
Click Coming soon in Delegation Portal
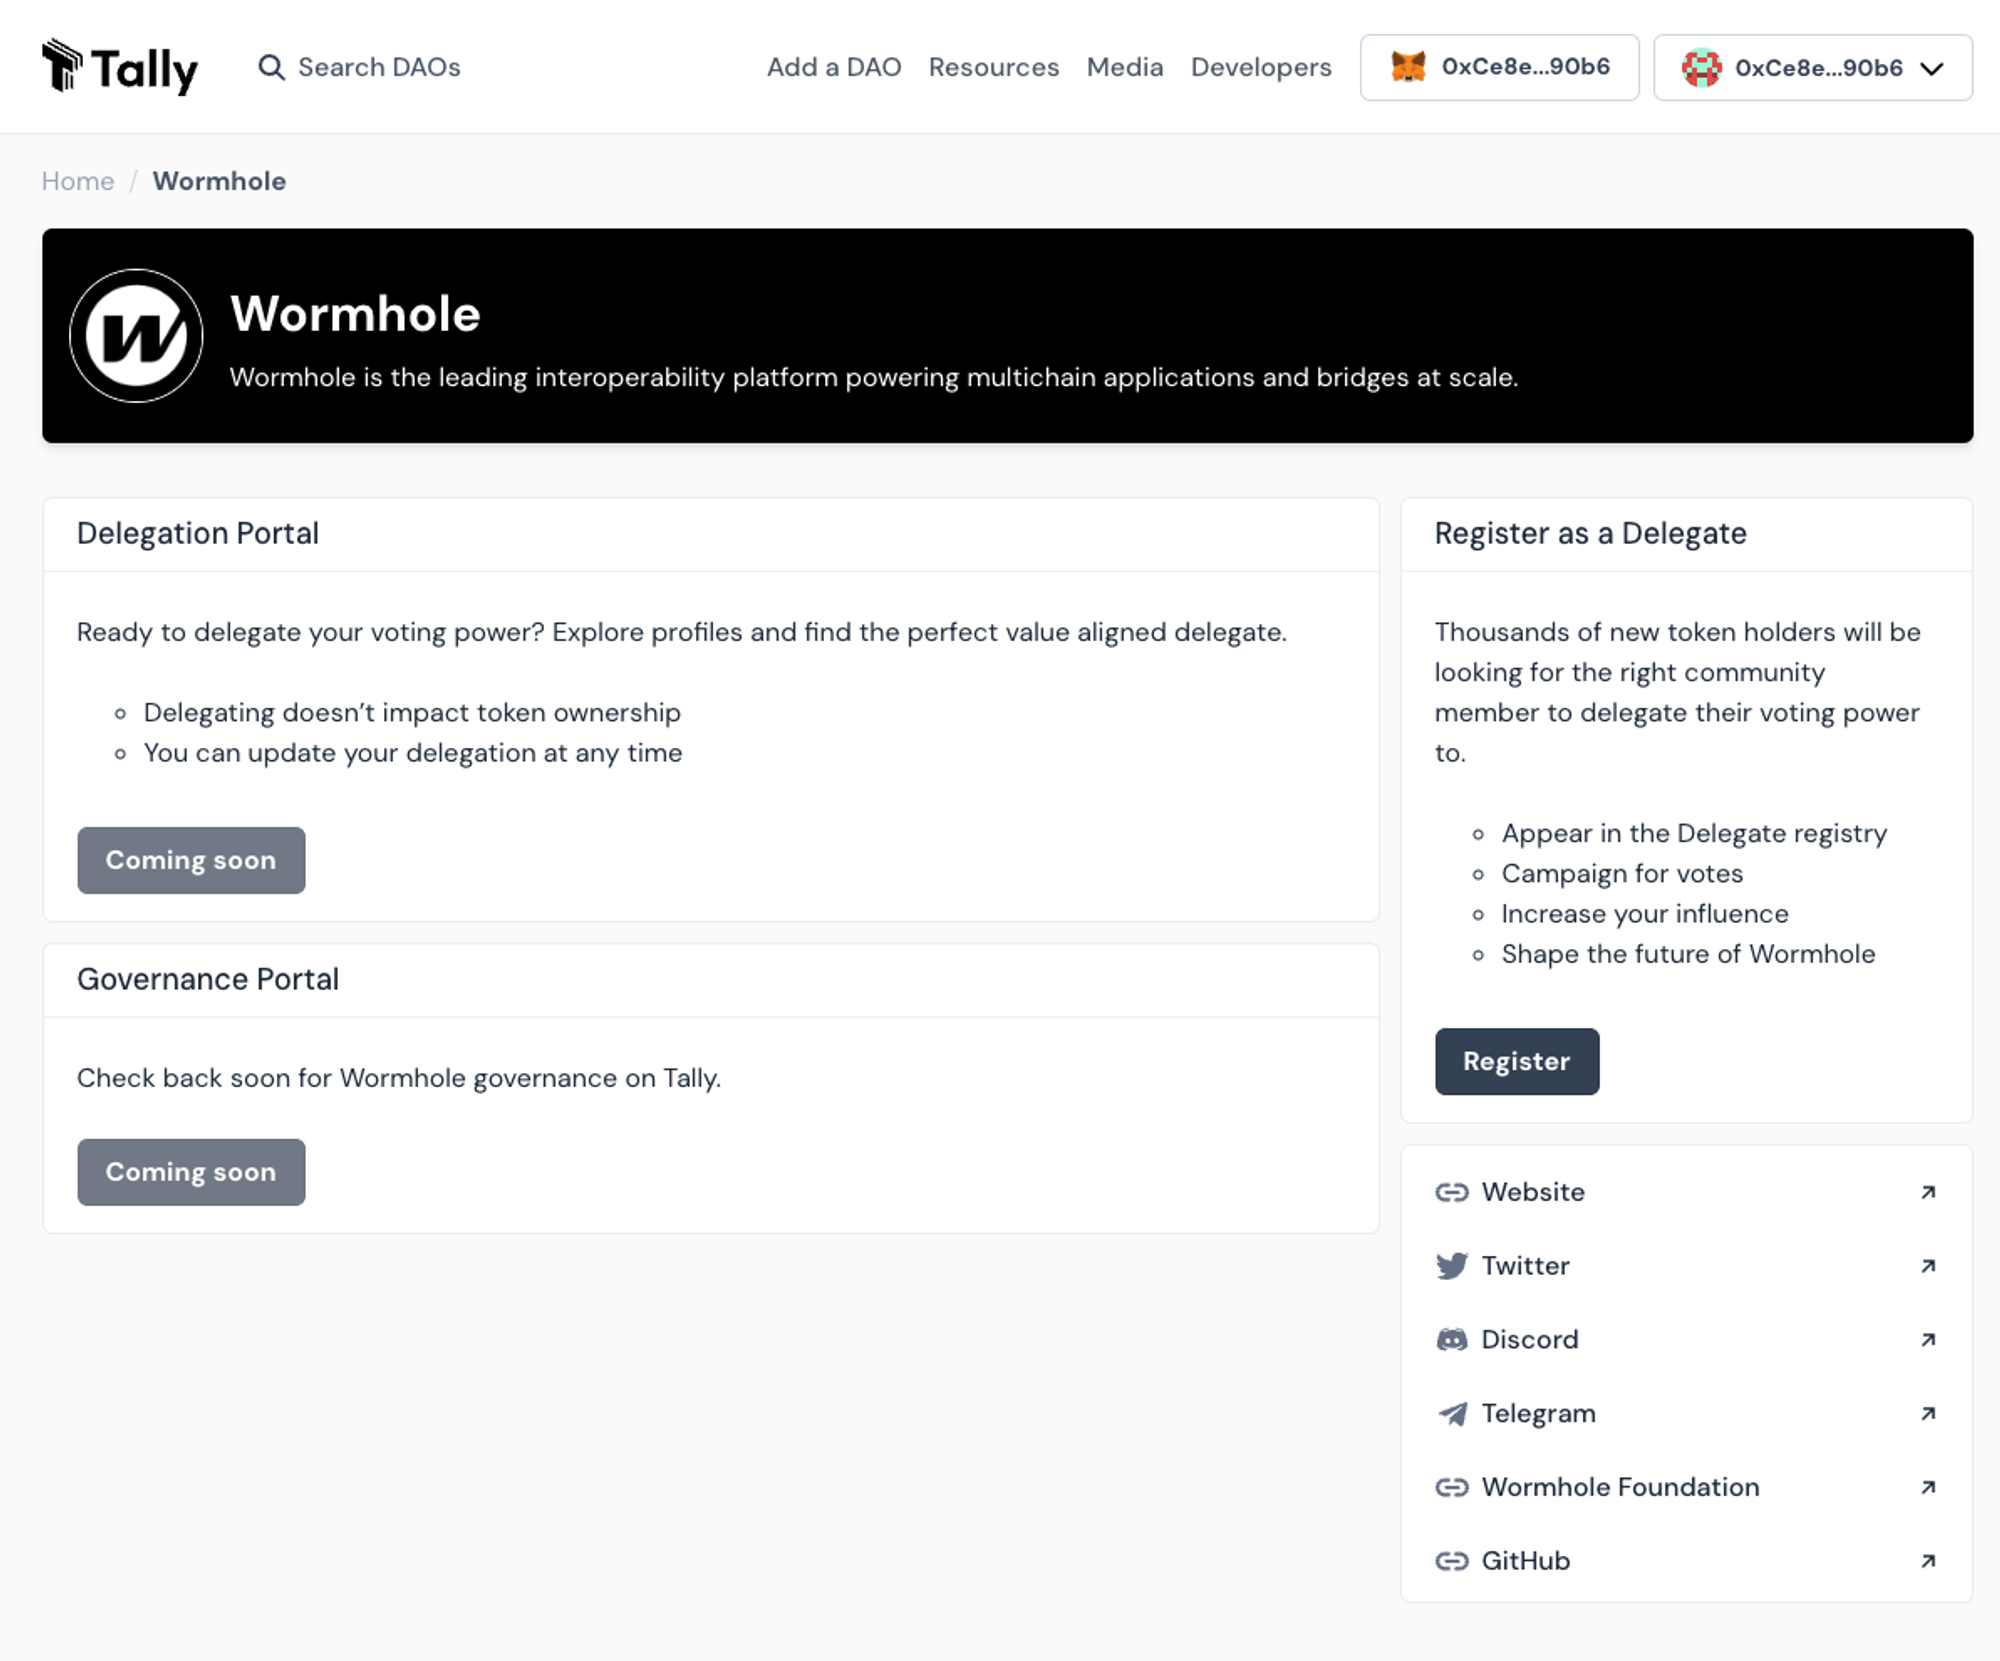tap(191, 860)
